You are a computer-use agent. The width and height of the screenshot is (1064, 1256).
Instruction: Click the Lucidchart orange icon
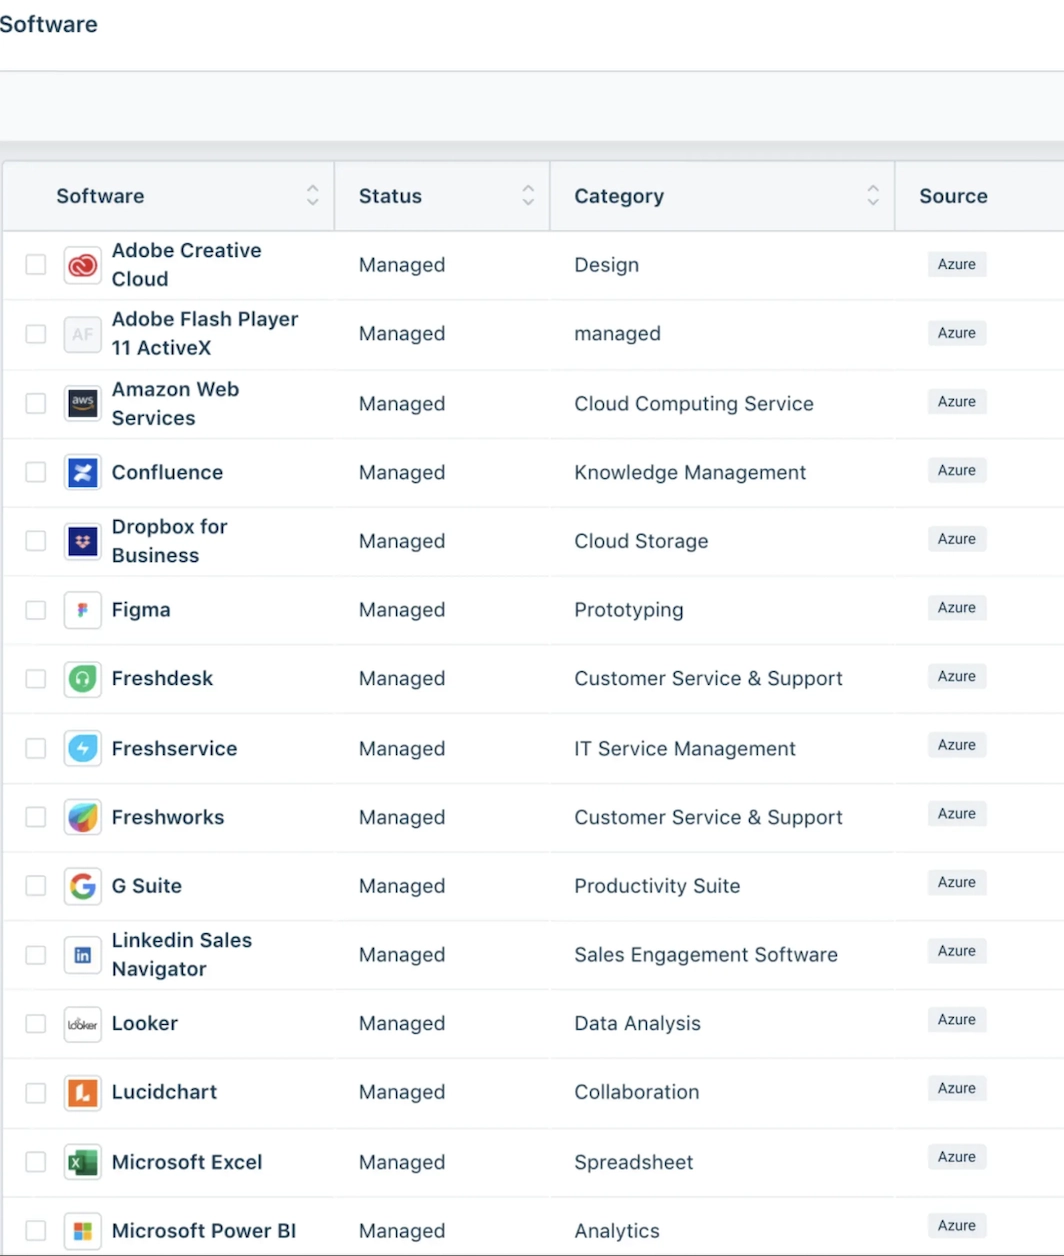pyautogui.click(x=83, y=1093)
